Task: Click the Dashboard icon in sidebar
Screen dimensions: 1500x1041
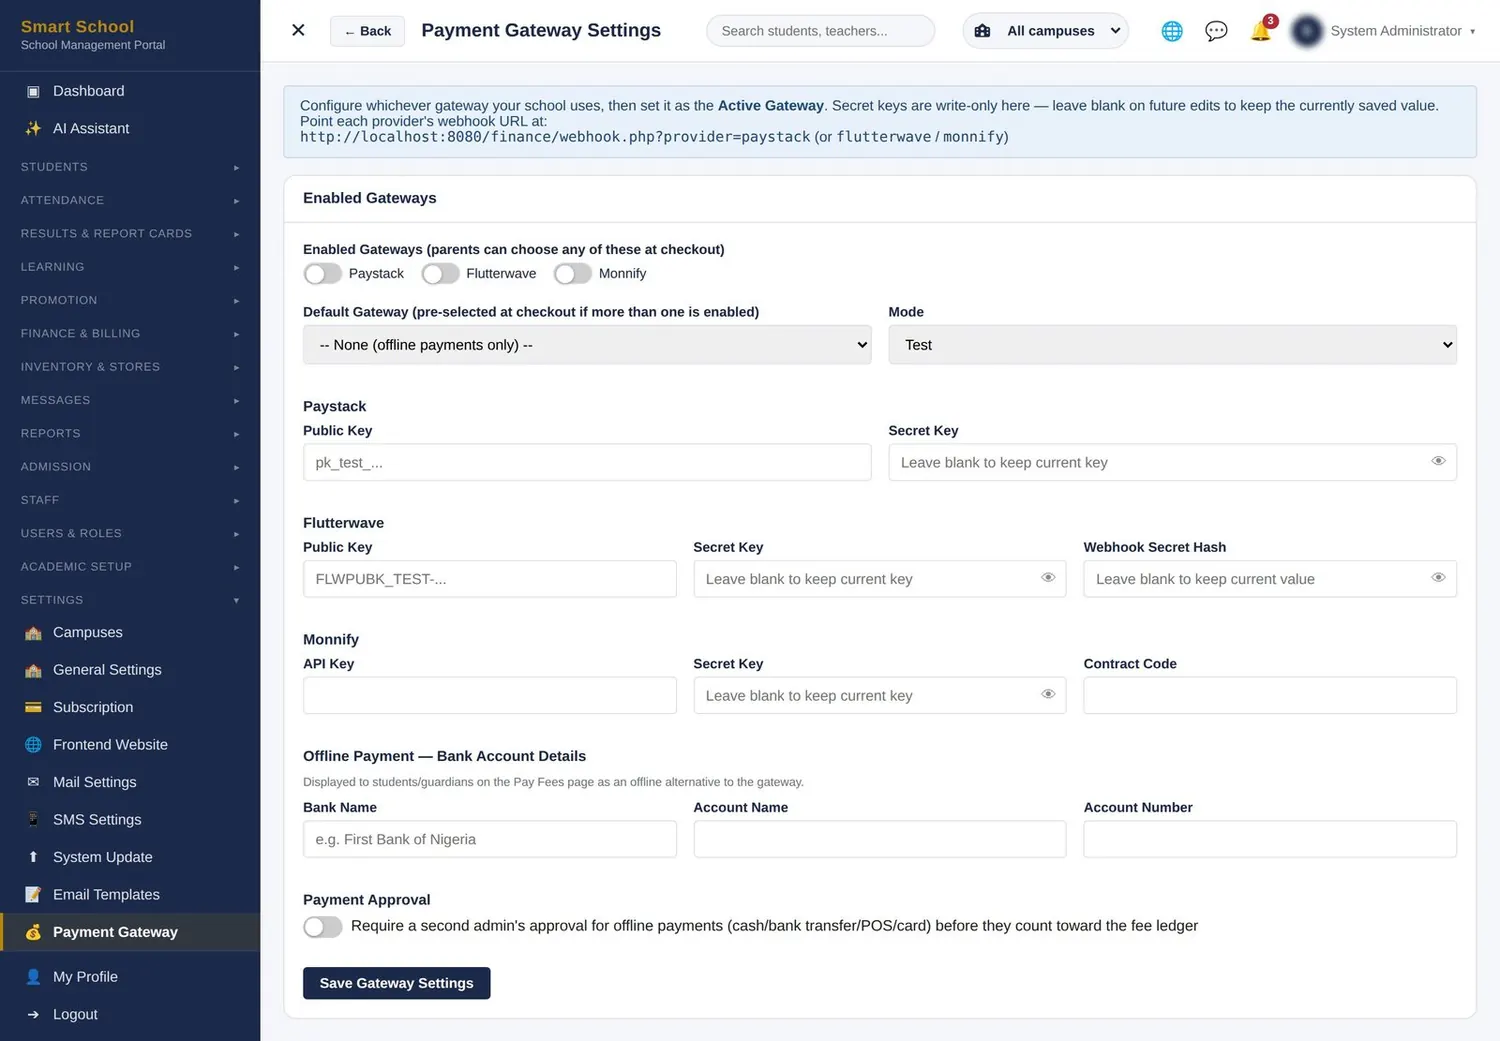Action: (x=33, y=91)
